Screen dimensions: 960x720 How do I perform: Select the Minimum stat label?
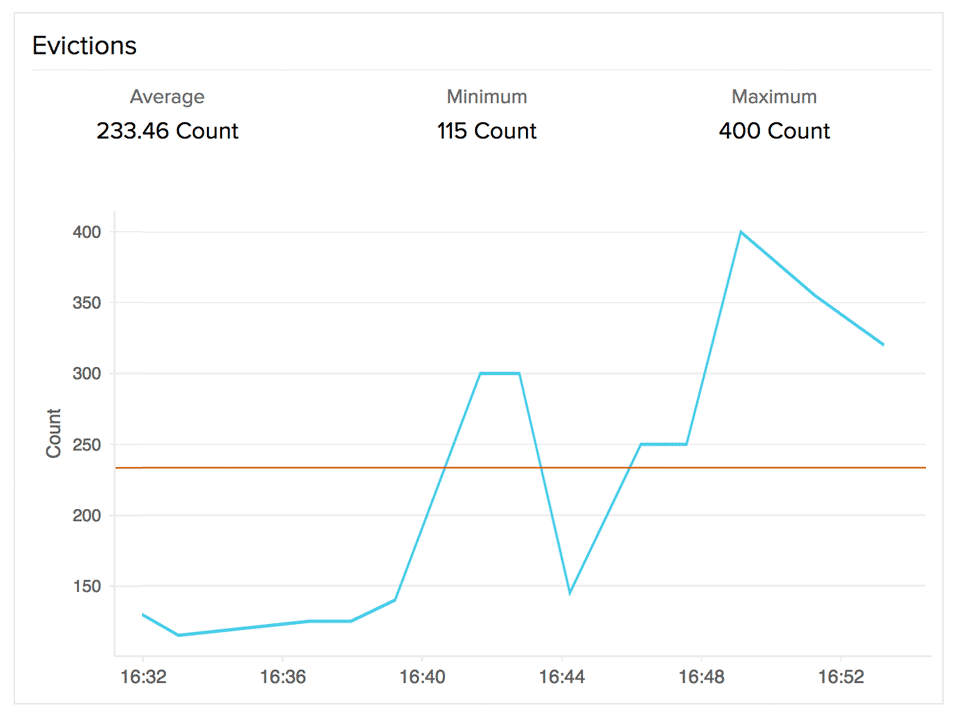click(487, 97)
